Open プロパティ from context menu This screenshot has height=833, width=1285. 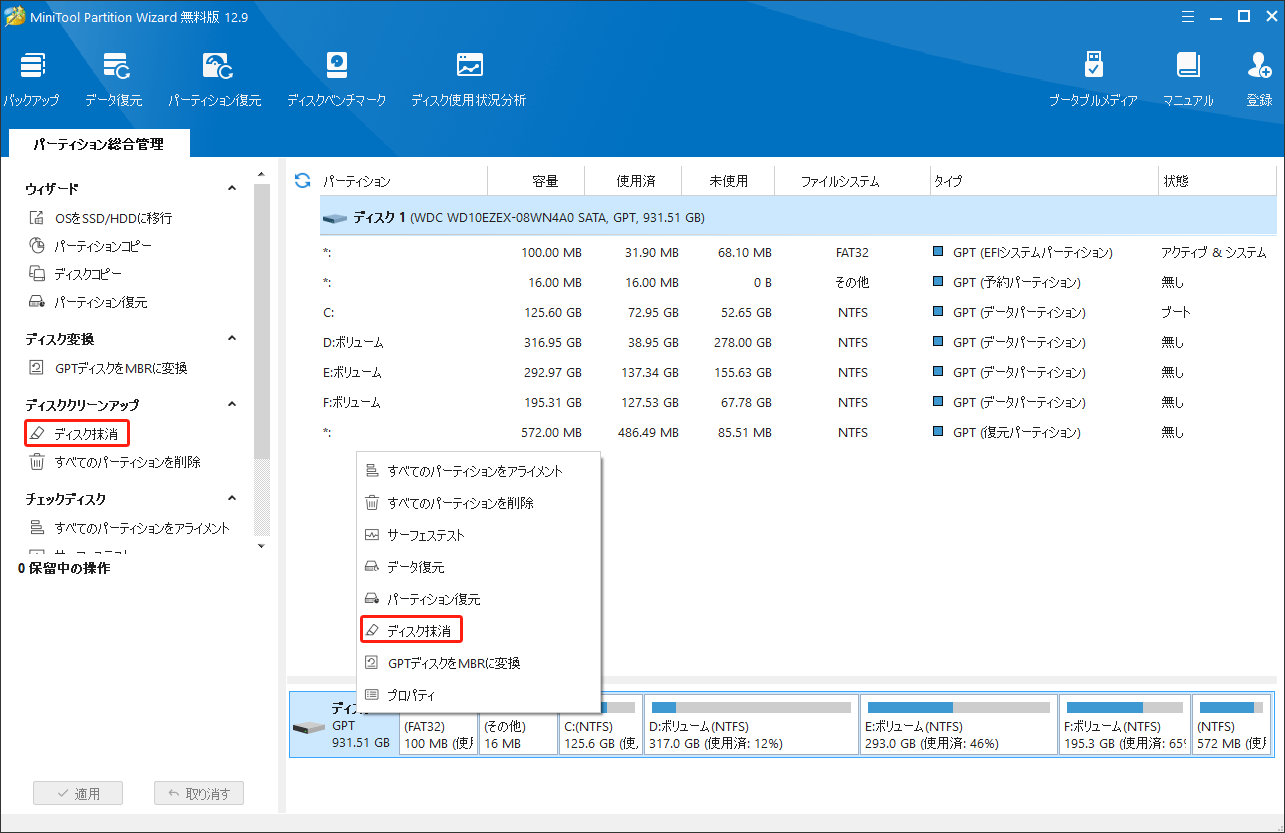[479, 695]
